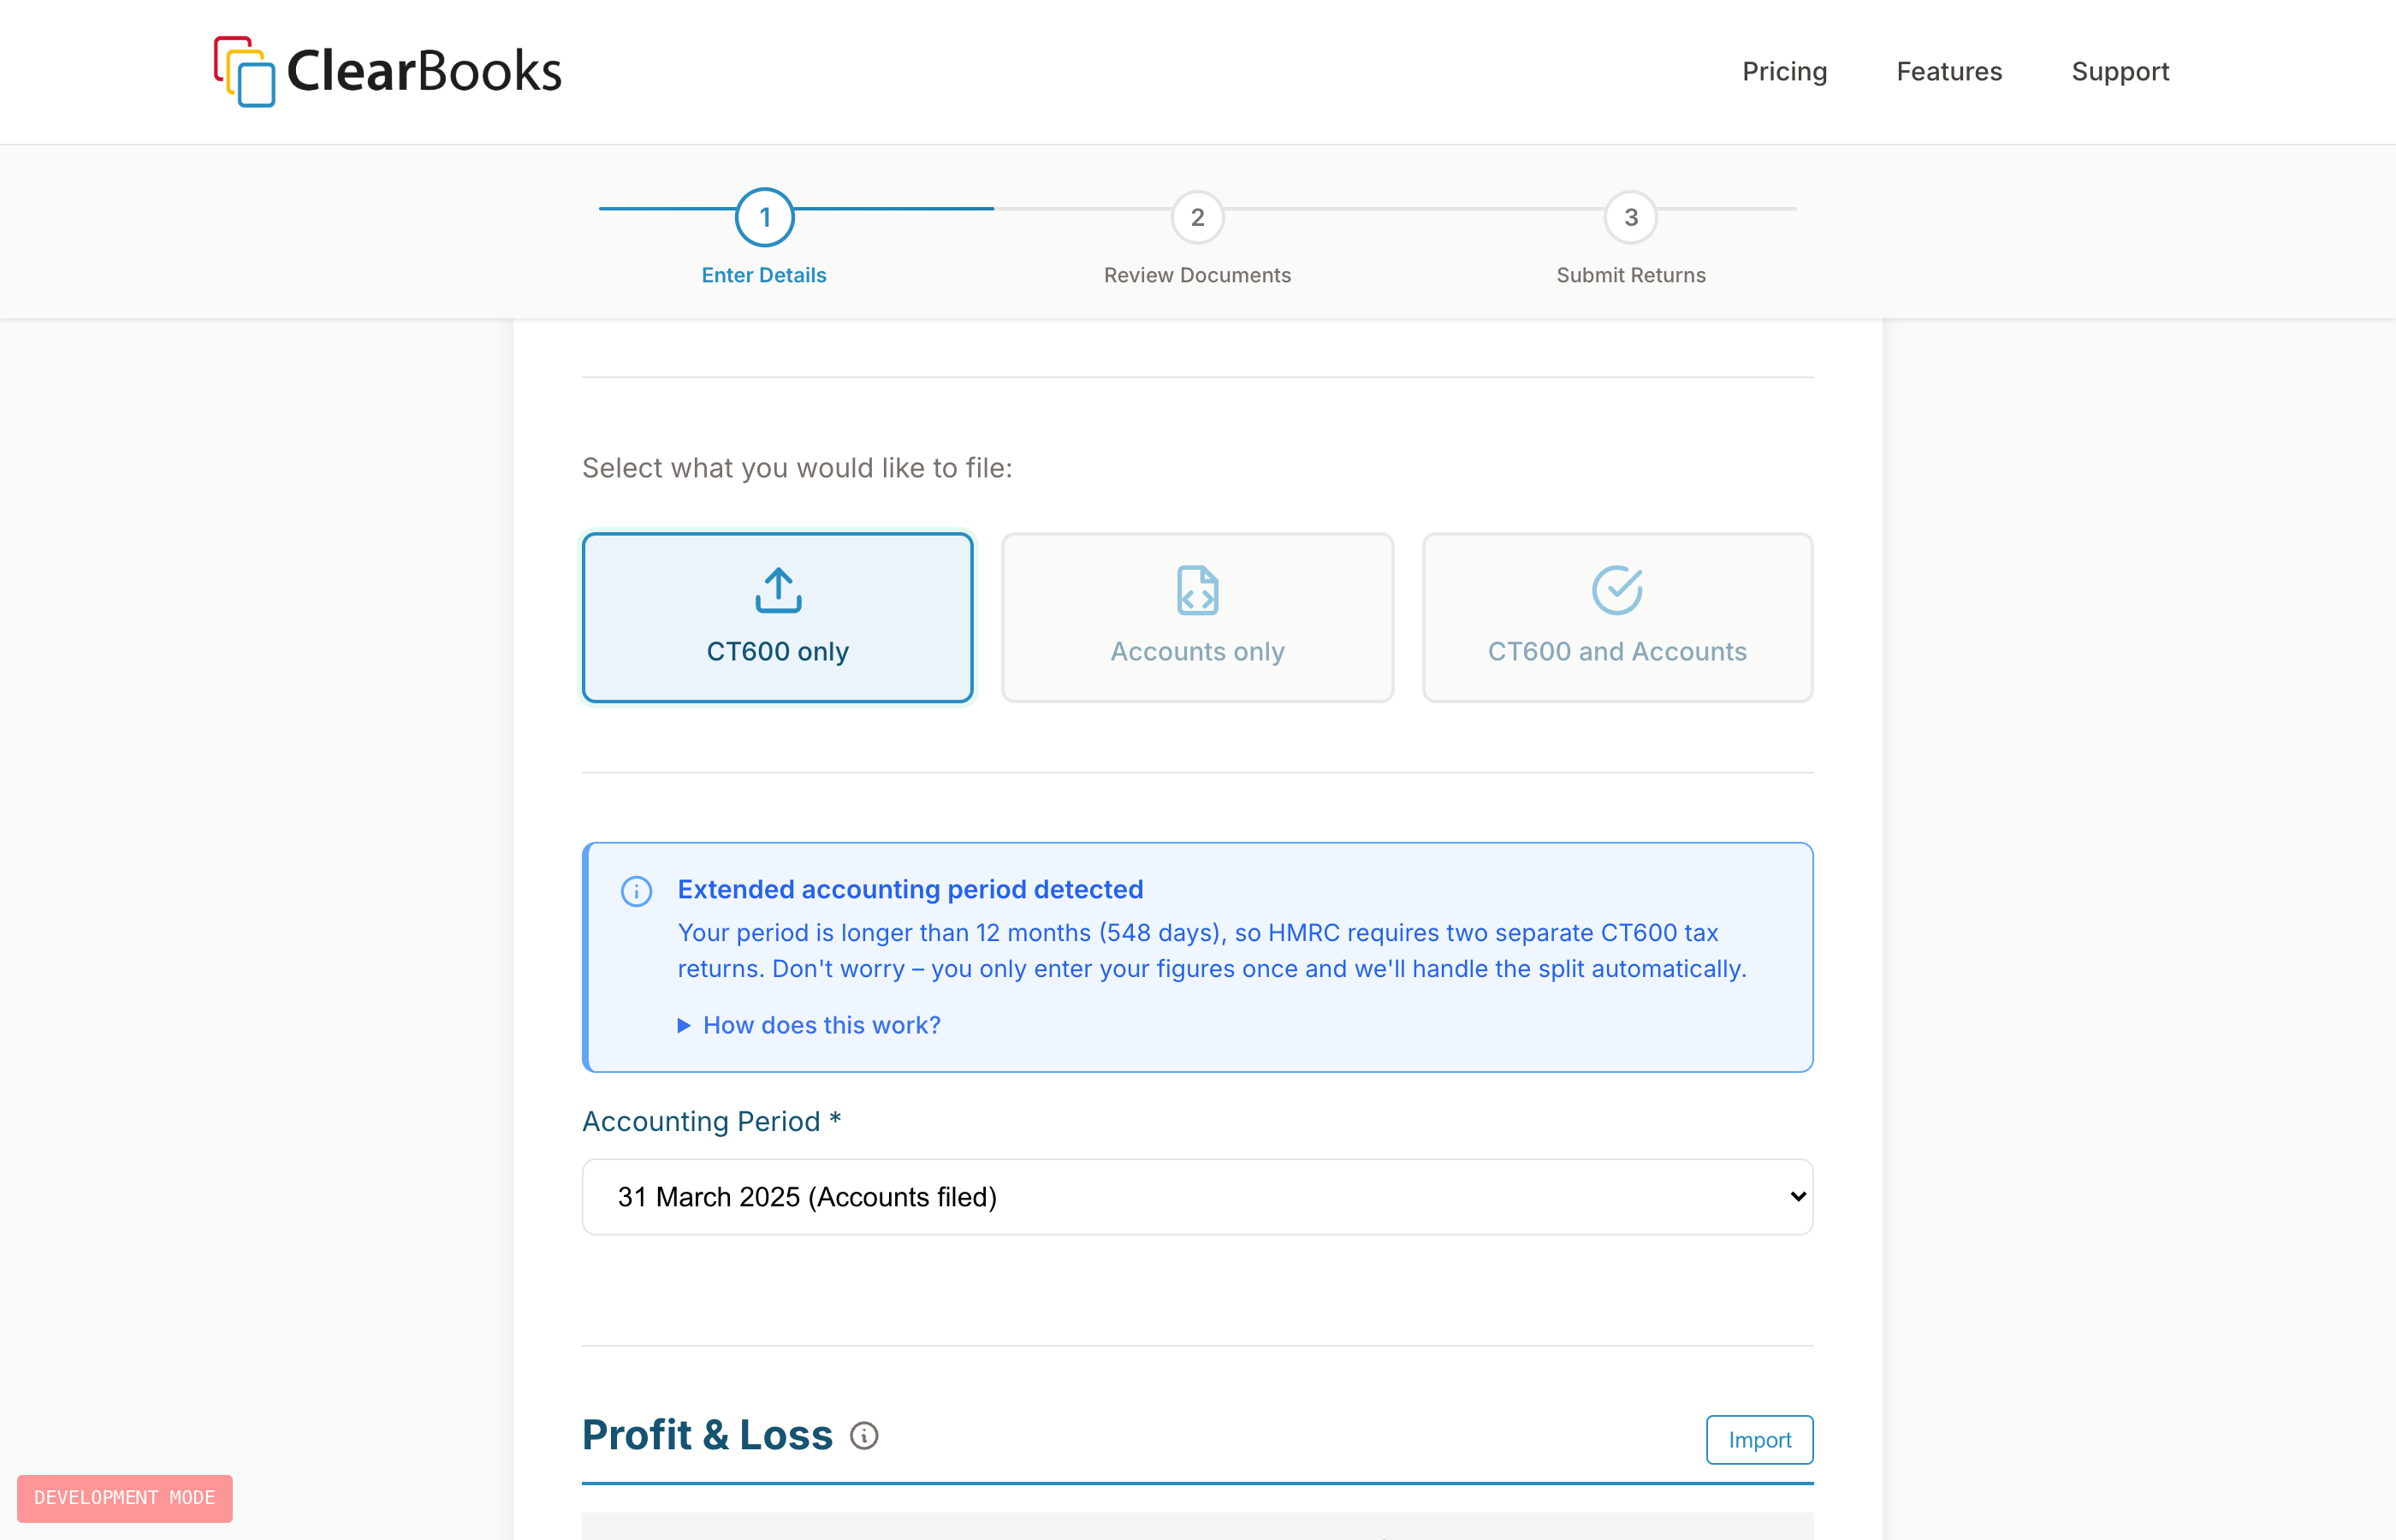This screenshot has width=2396, height=1540.
Task: Click the checkmark icon on CT600 and Accounts card
Action: click(1617, 590)
